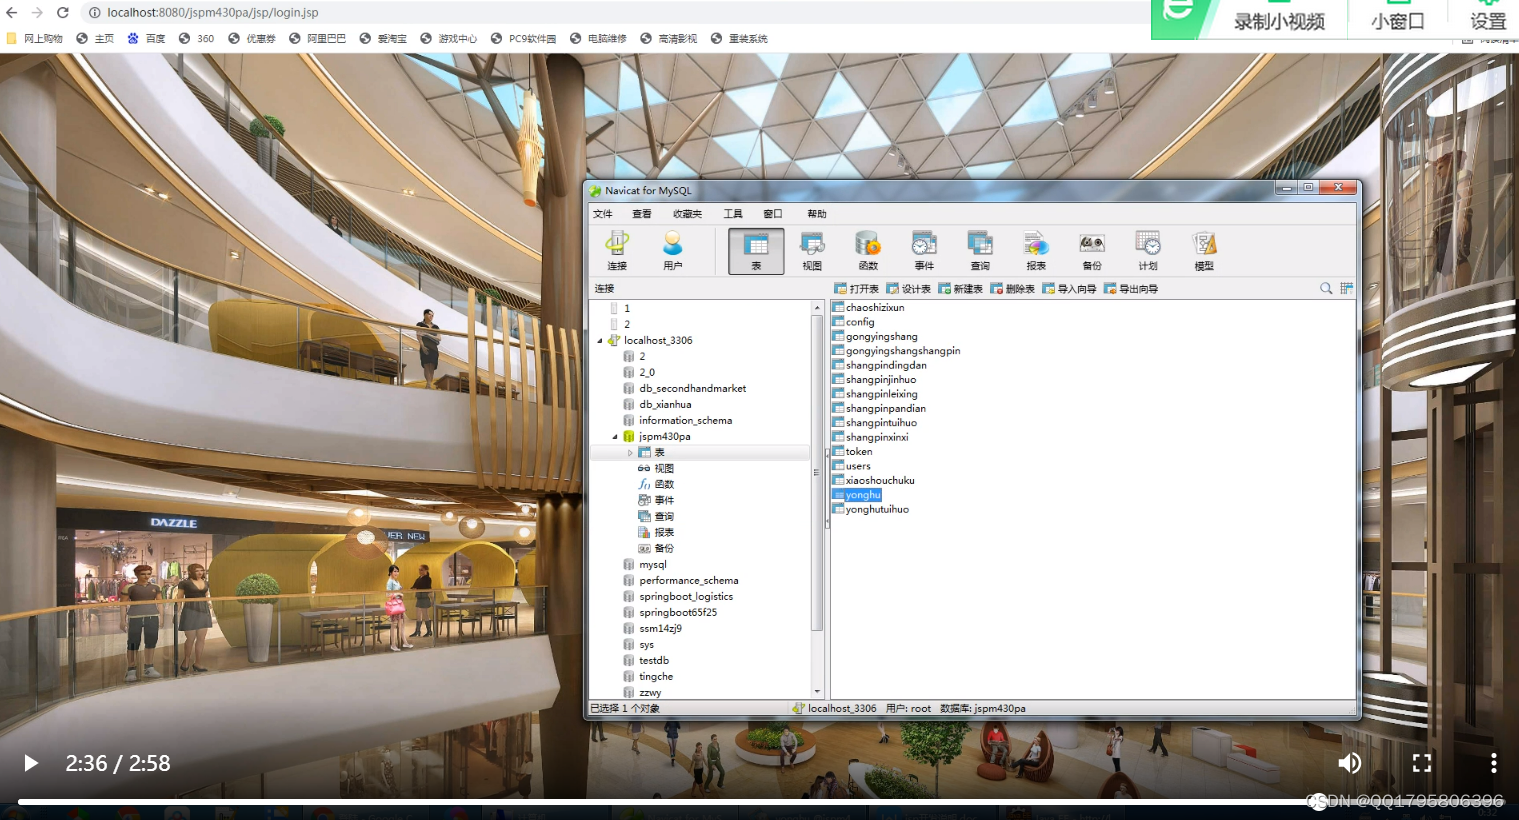Open the Function (函数) toolbar icon
This screenshot has width=1519, height=820.
(868, 250)
